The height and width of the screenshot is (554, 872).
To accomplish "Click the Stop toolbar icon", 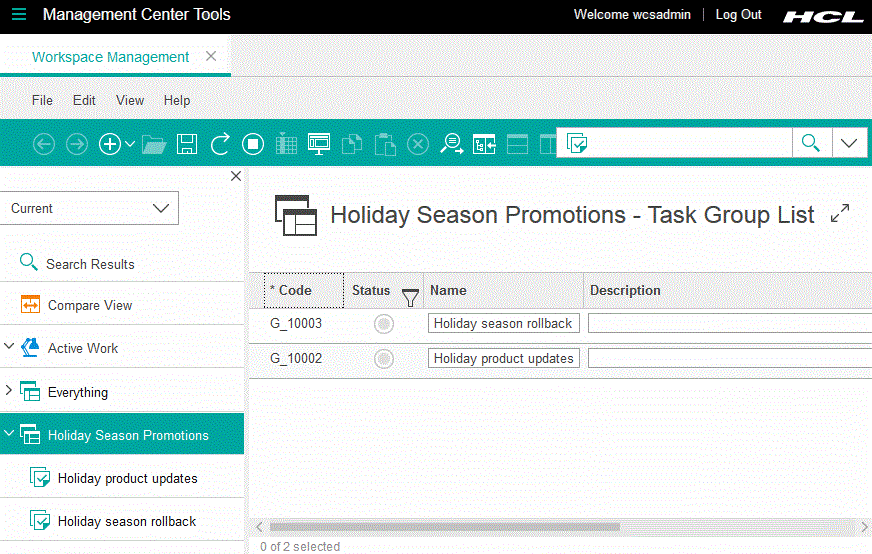I will pos(253,144).
